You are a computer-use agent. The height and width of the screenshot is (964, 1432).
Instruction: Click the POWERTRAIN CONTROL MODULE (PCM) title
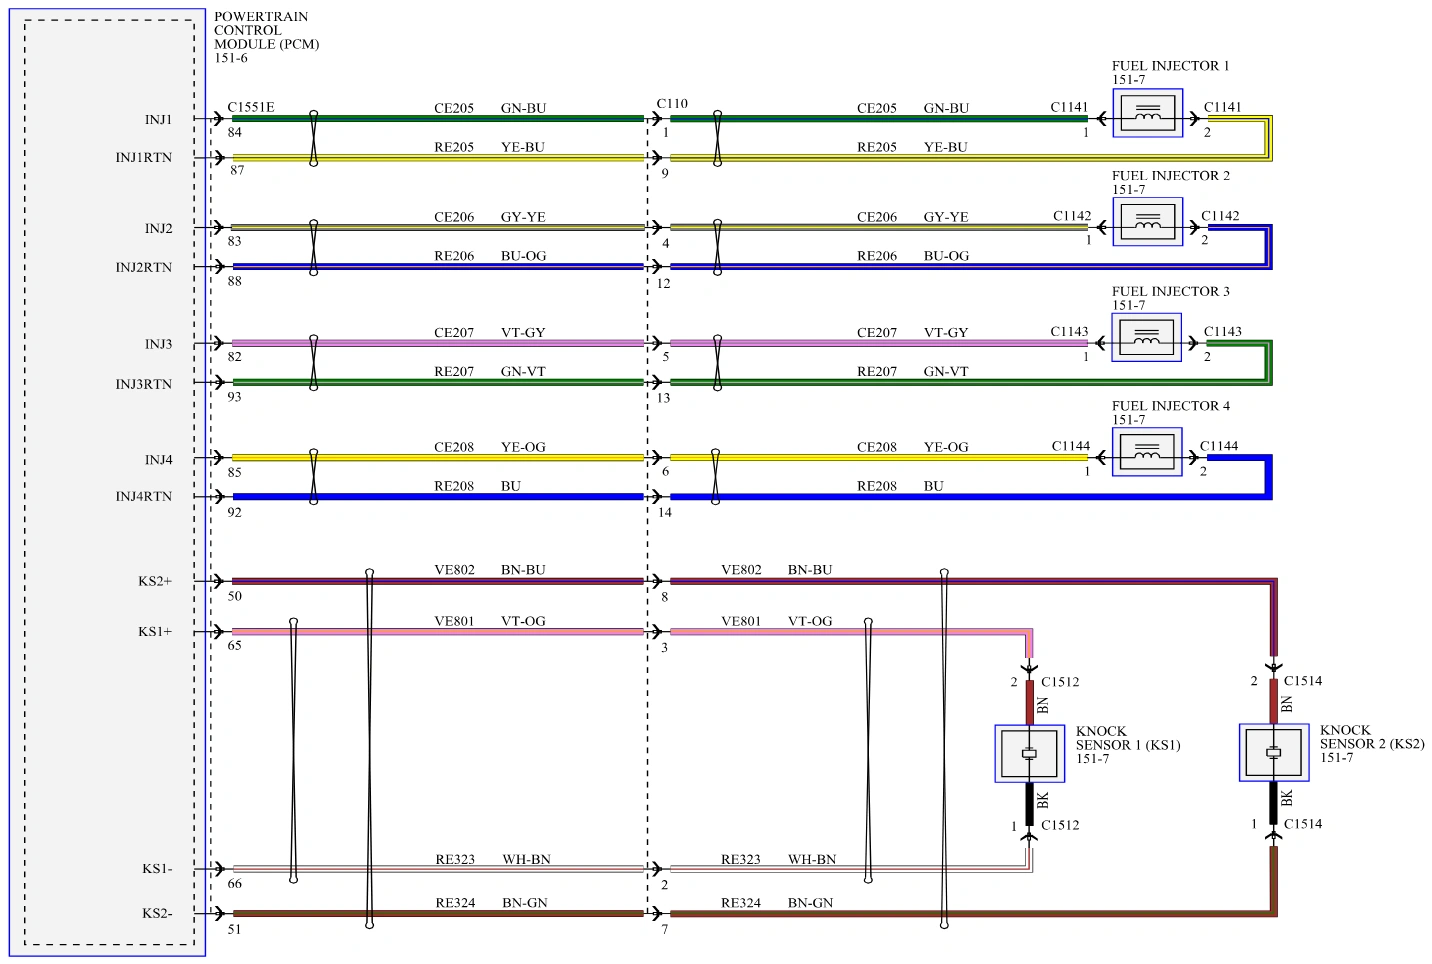pyautogui.click(x=266, y=30)
